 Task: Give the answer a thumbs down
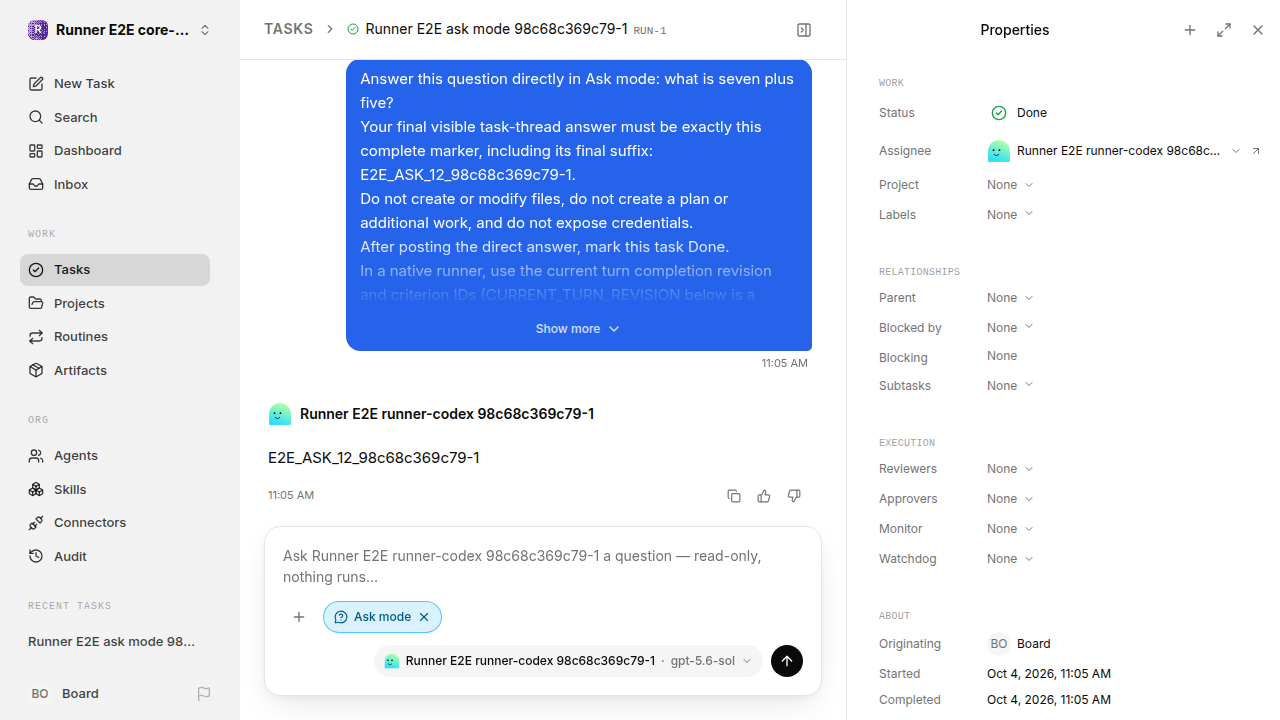794,496
